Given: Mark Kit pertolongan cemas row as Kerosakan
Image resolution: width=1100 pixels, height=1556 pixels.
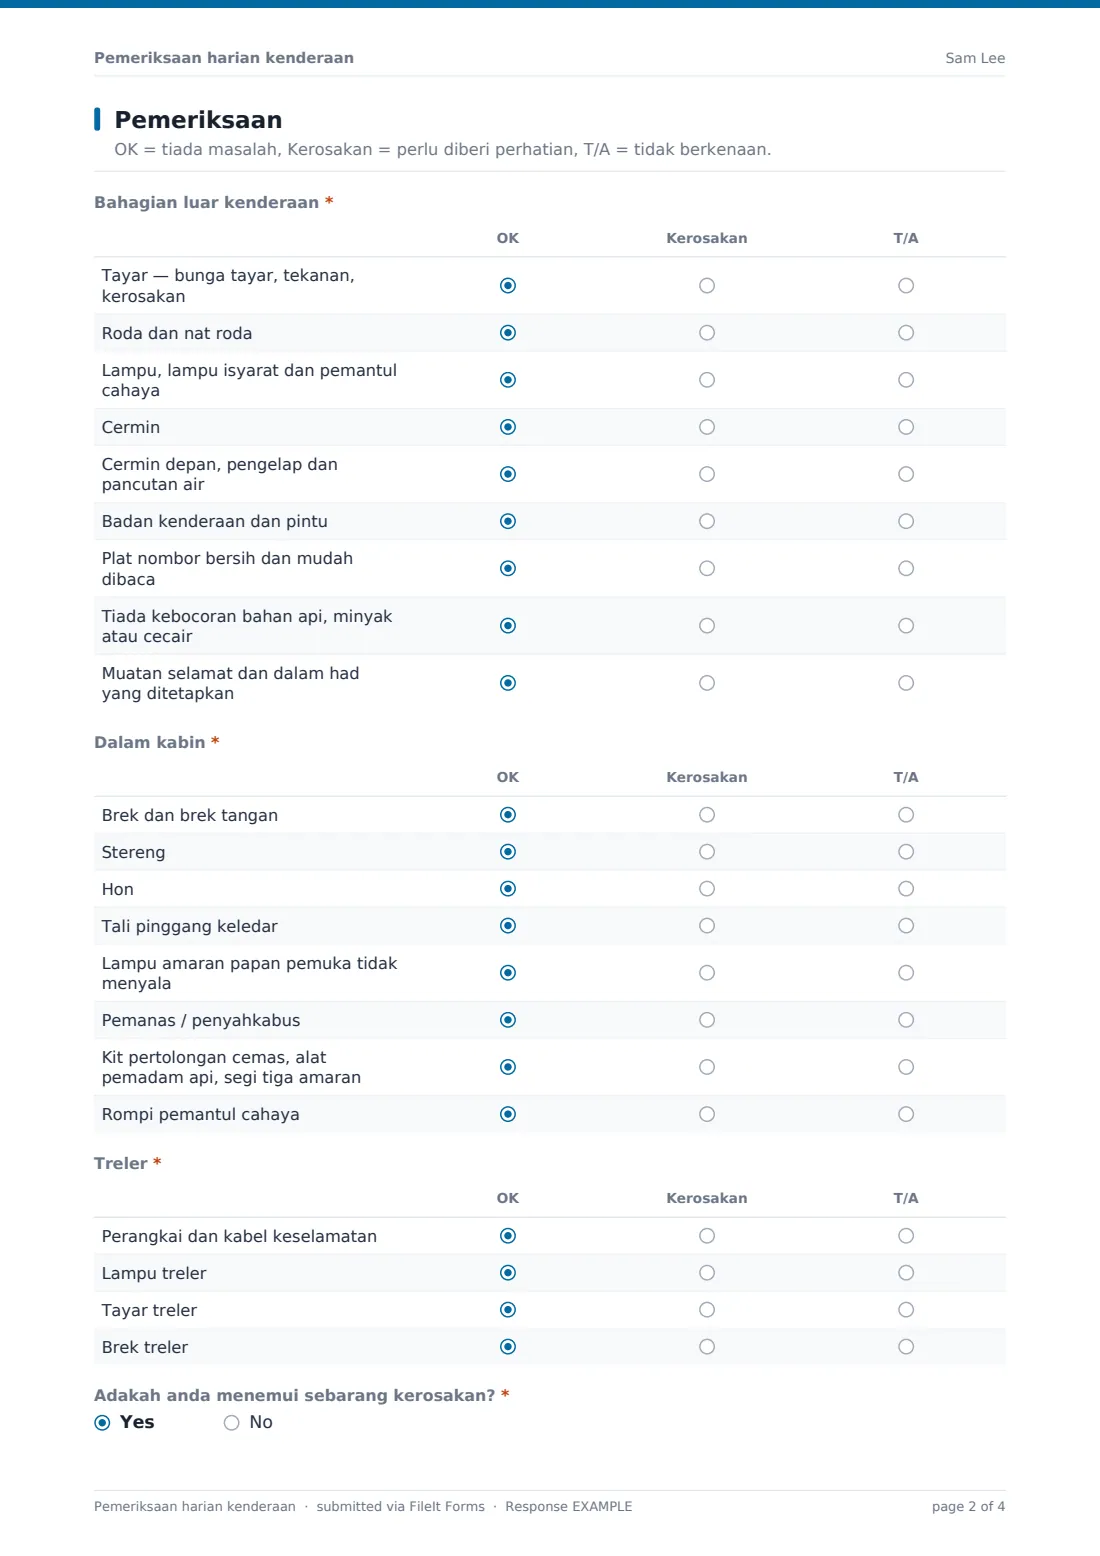Looking at the screenshot, I should coord(707,1067).
